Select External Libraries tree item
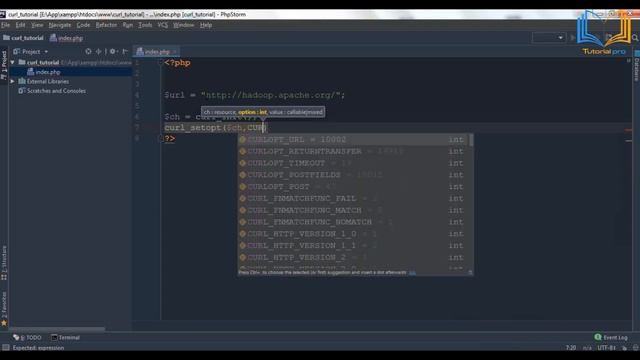The height and width of the screenshot is (360, 640). [44, 81]
